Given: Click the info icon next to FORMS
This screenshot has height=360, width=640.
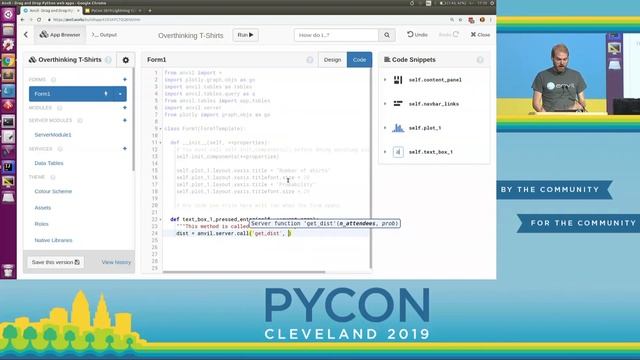Looking at the screenshot, I should tap(53, 80).
